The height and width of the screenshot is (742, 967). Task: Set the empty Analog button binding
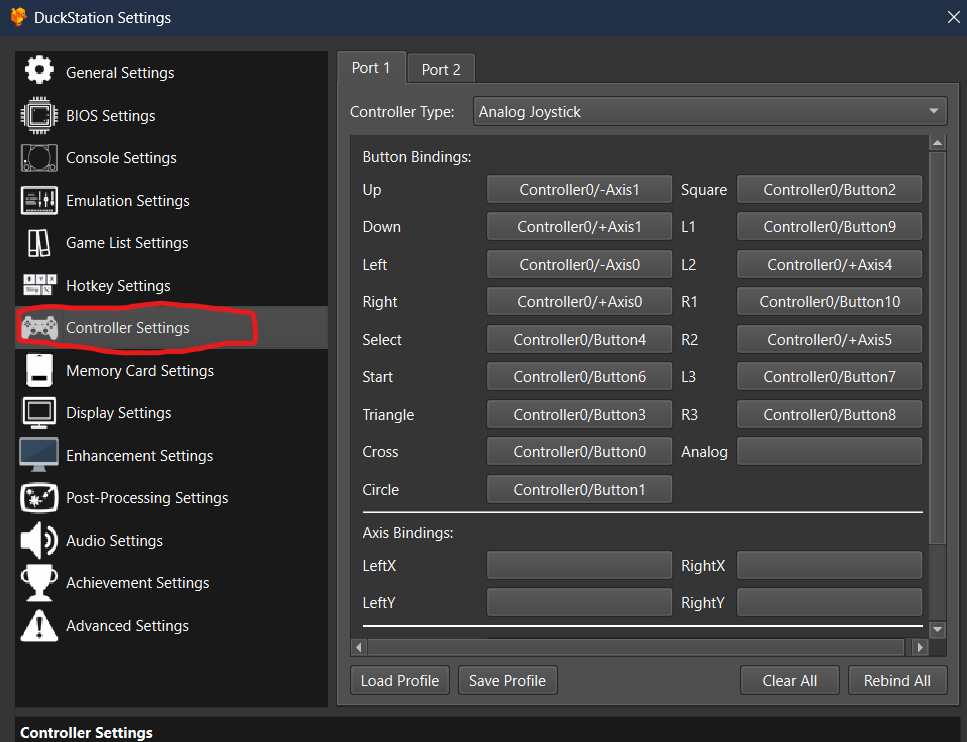[829, 451]
